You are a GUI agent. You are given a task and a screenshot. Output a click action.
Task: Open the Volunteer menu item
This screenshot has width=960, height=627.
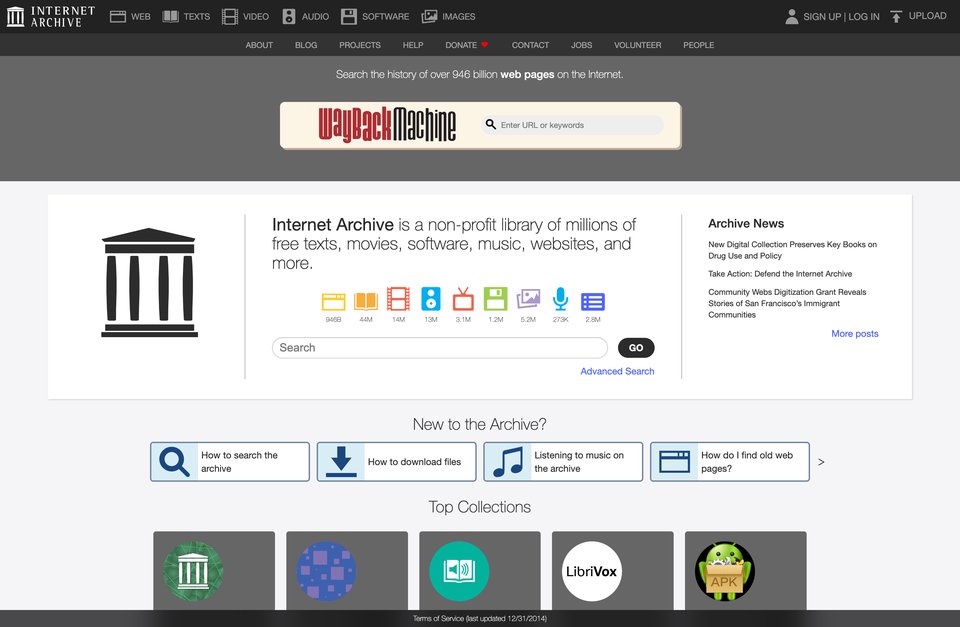point(637,45)
